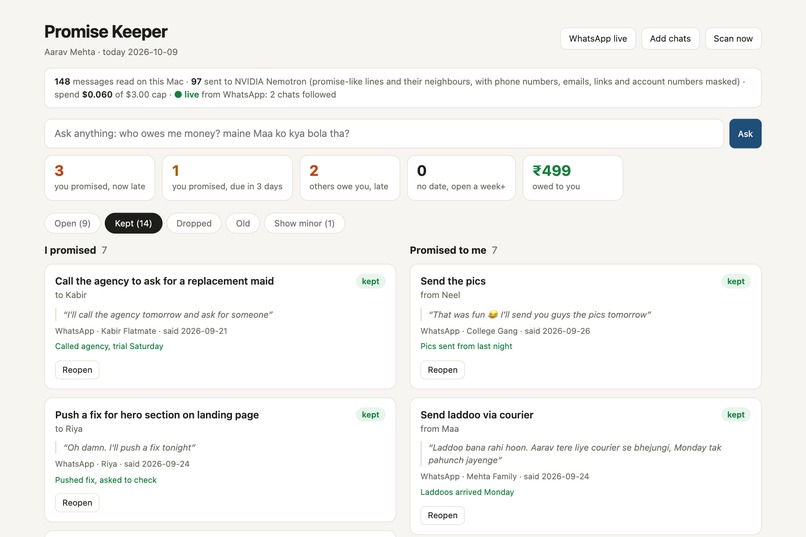The image size is (806, 537).
Task: Click the 'Aarav Mehta · today 2026-10-09' subtitle
Action: (x=111, y=52)
